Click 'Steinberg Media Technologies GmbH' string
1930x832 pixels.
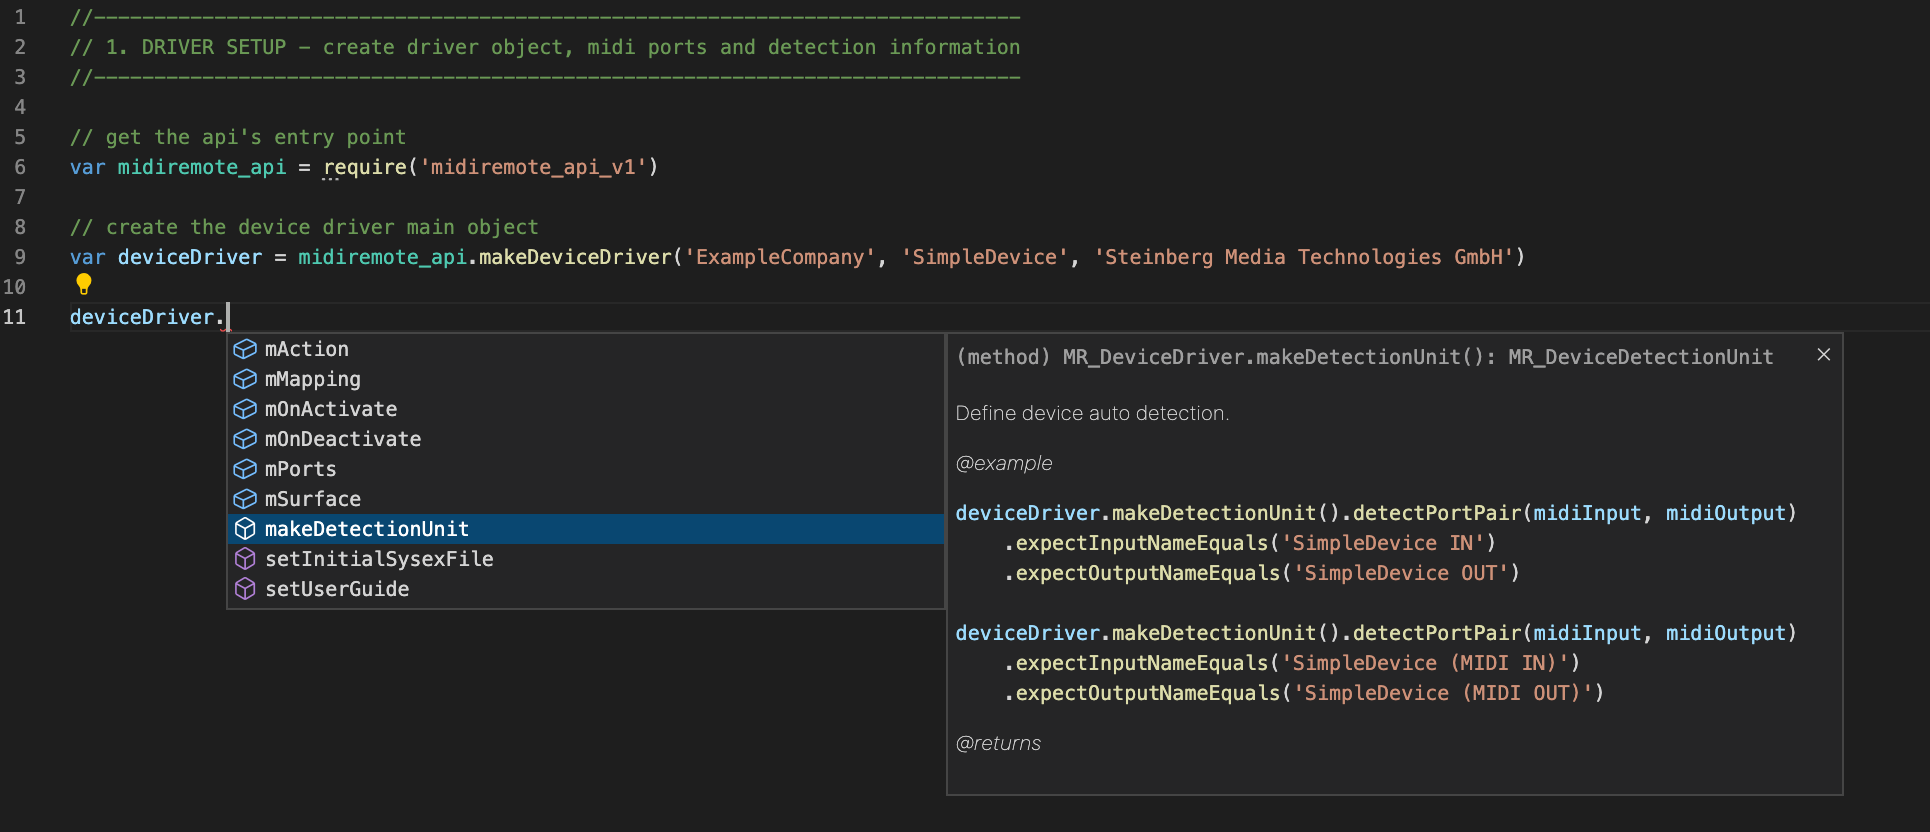point(1304,257)
